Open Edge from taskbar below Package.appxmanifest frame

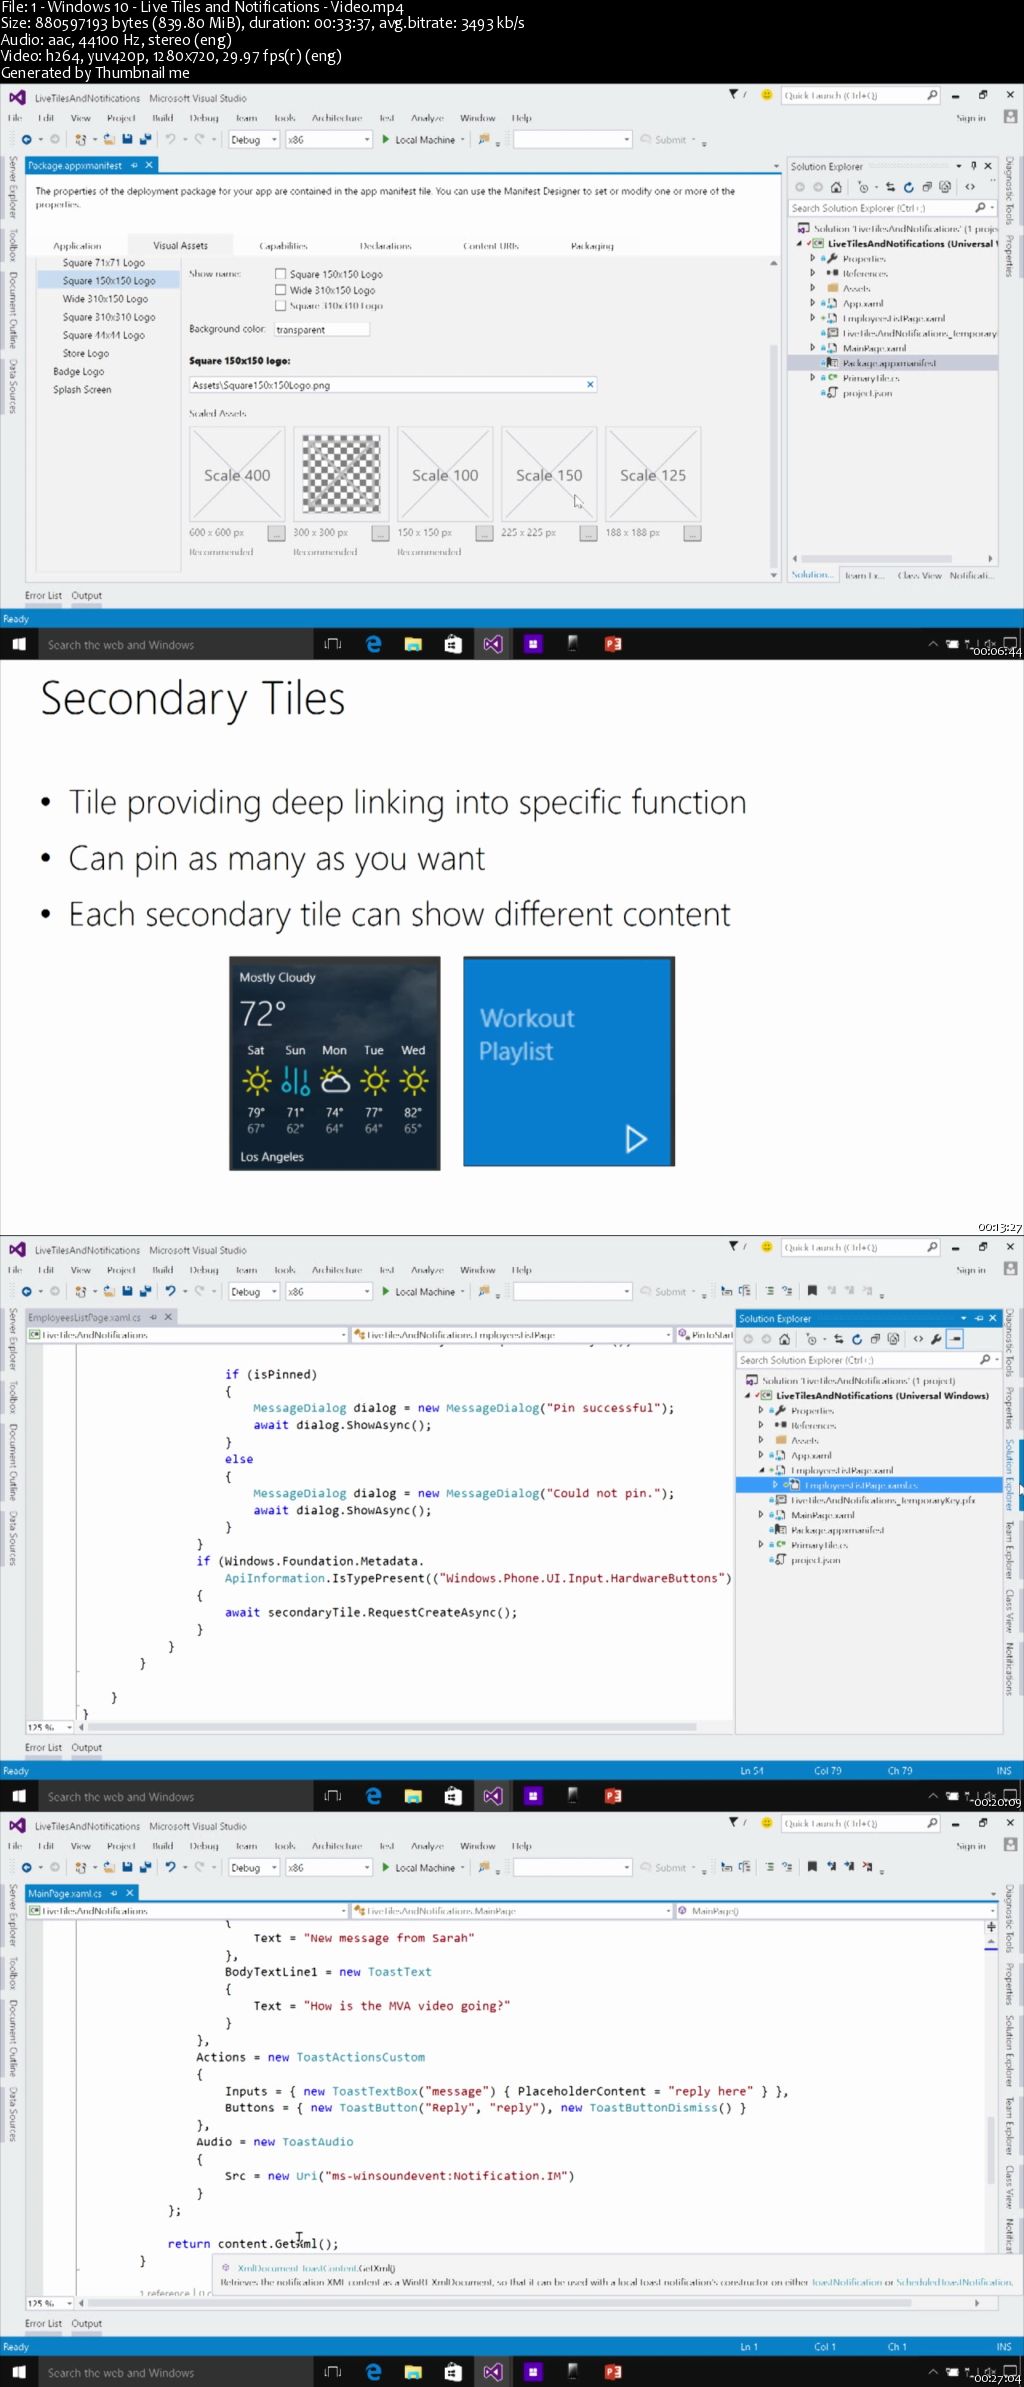click(373, 644)
